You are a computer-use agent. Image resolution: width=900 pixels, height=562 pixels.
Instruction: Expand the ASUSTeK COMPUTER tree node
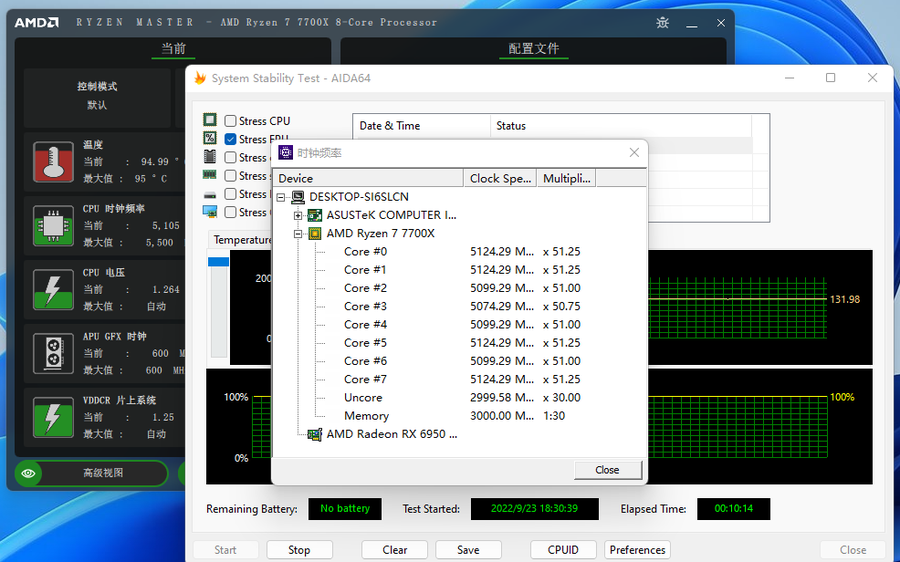point(298,215)
